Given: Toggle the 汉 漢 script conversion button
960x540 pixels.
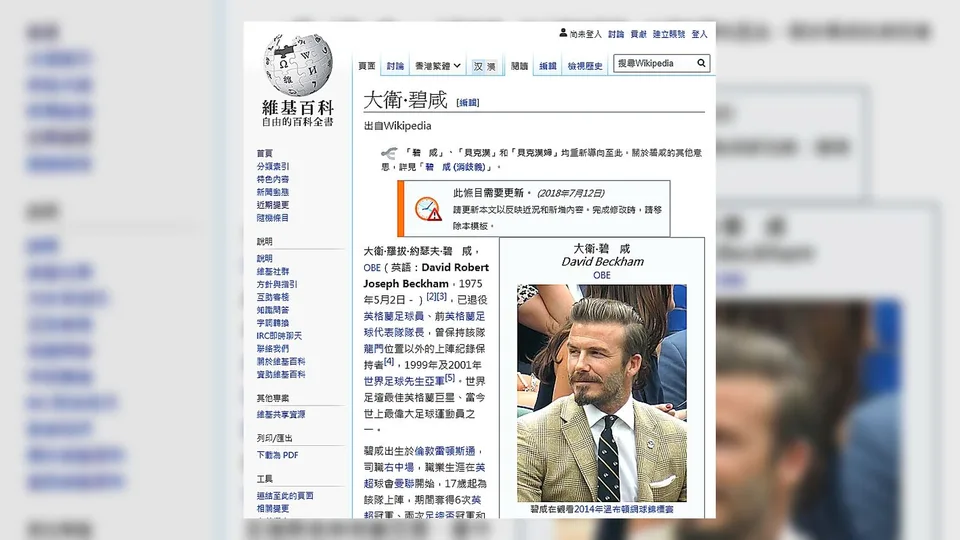Looking at the screenshot, I should (484, 66).
